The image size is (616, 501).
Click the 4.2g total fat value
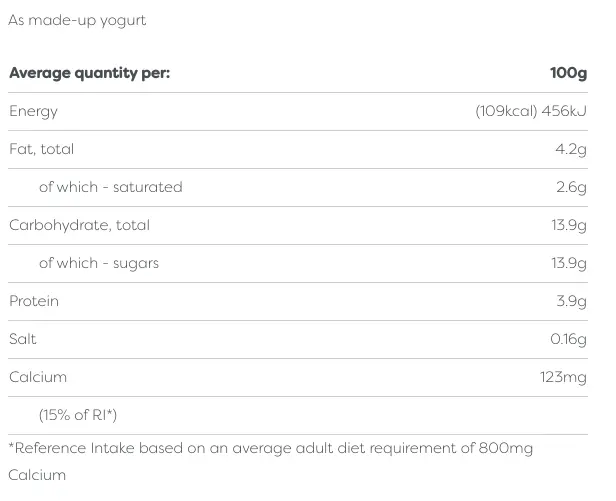tap(572, 149)
